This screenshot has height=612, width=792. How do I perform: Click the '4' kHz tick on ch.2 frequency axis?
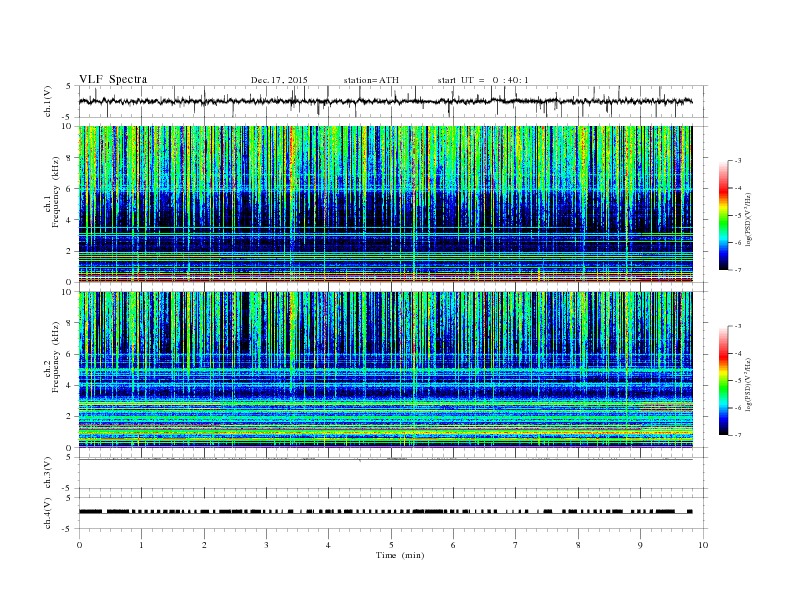[x=69, y=385]
